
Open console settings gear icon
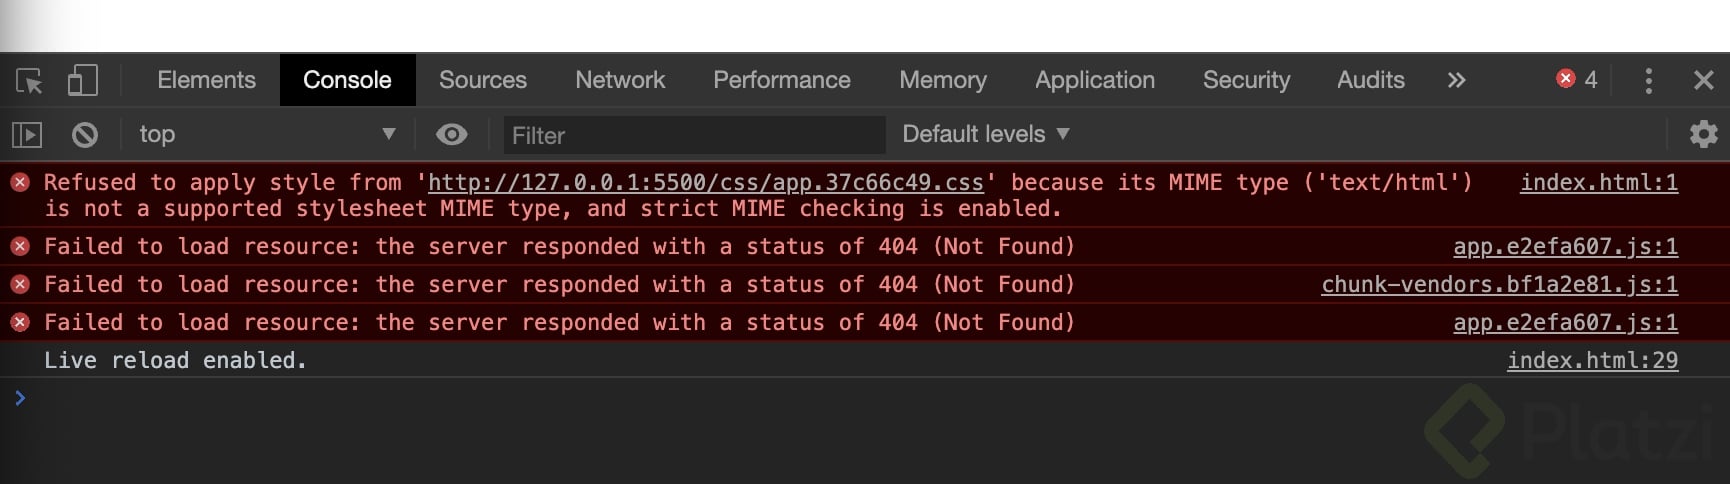1703,134
